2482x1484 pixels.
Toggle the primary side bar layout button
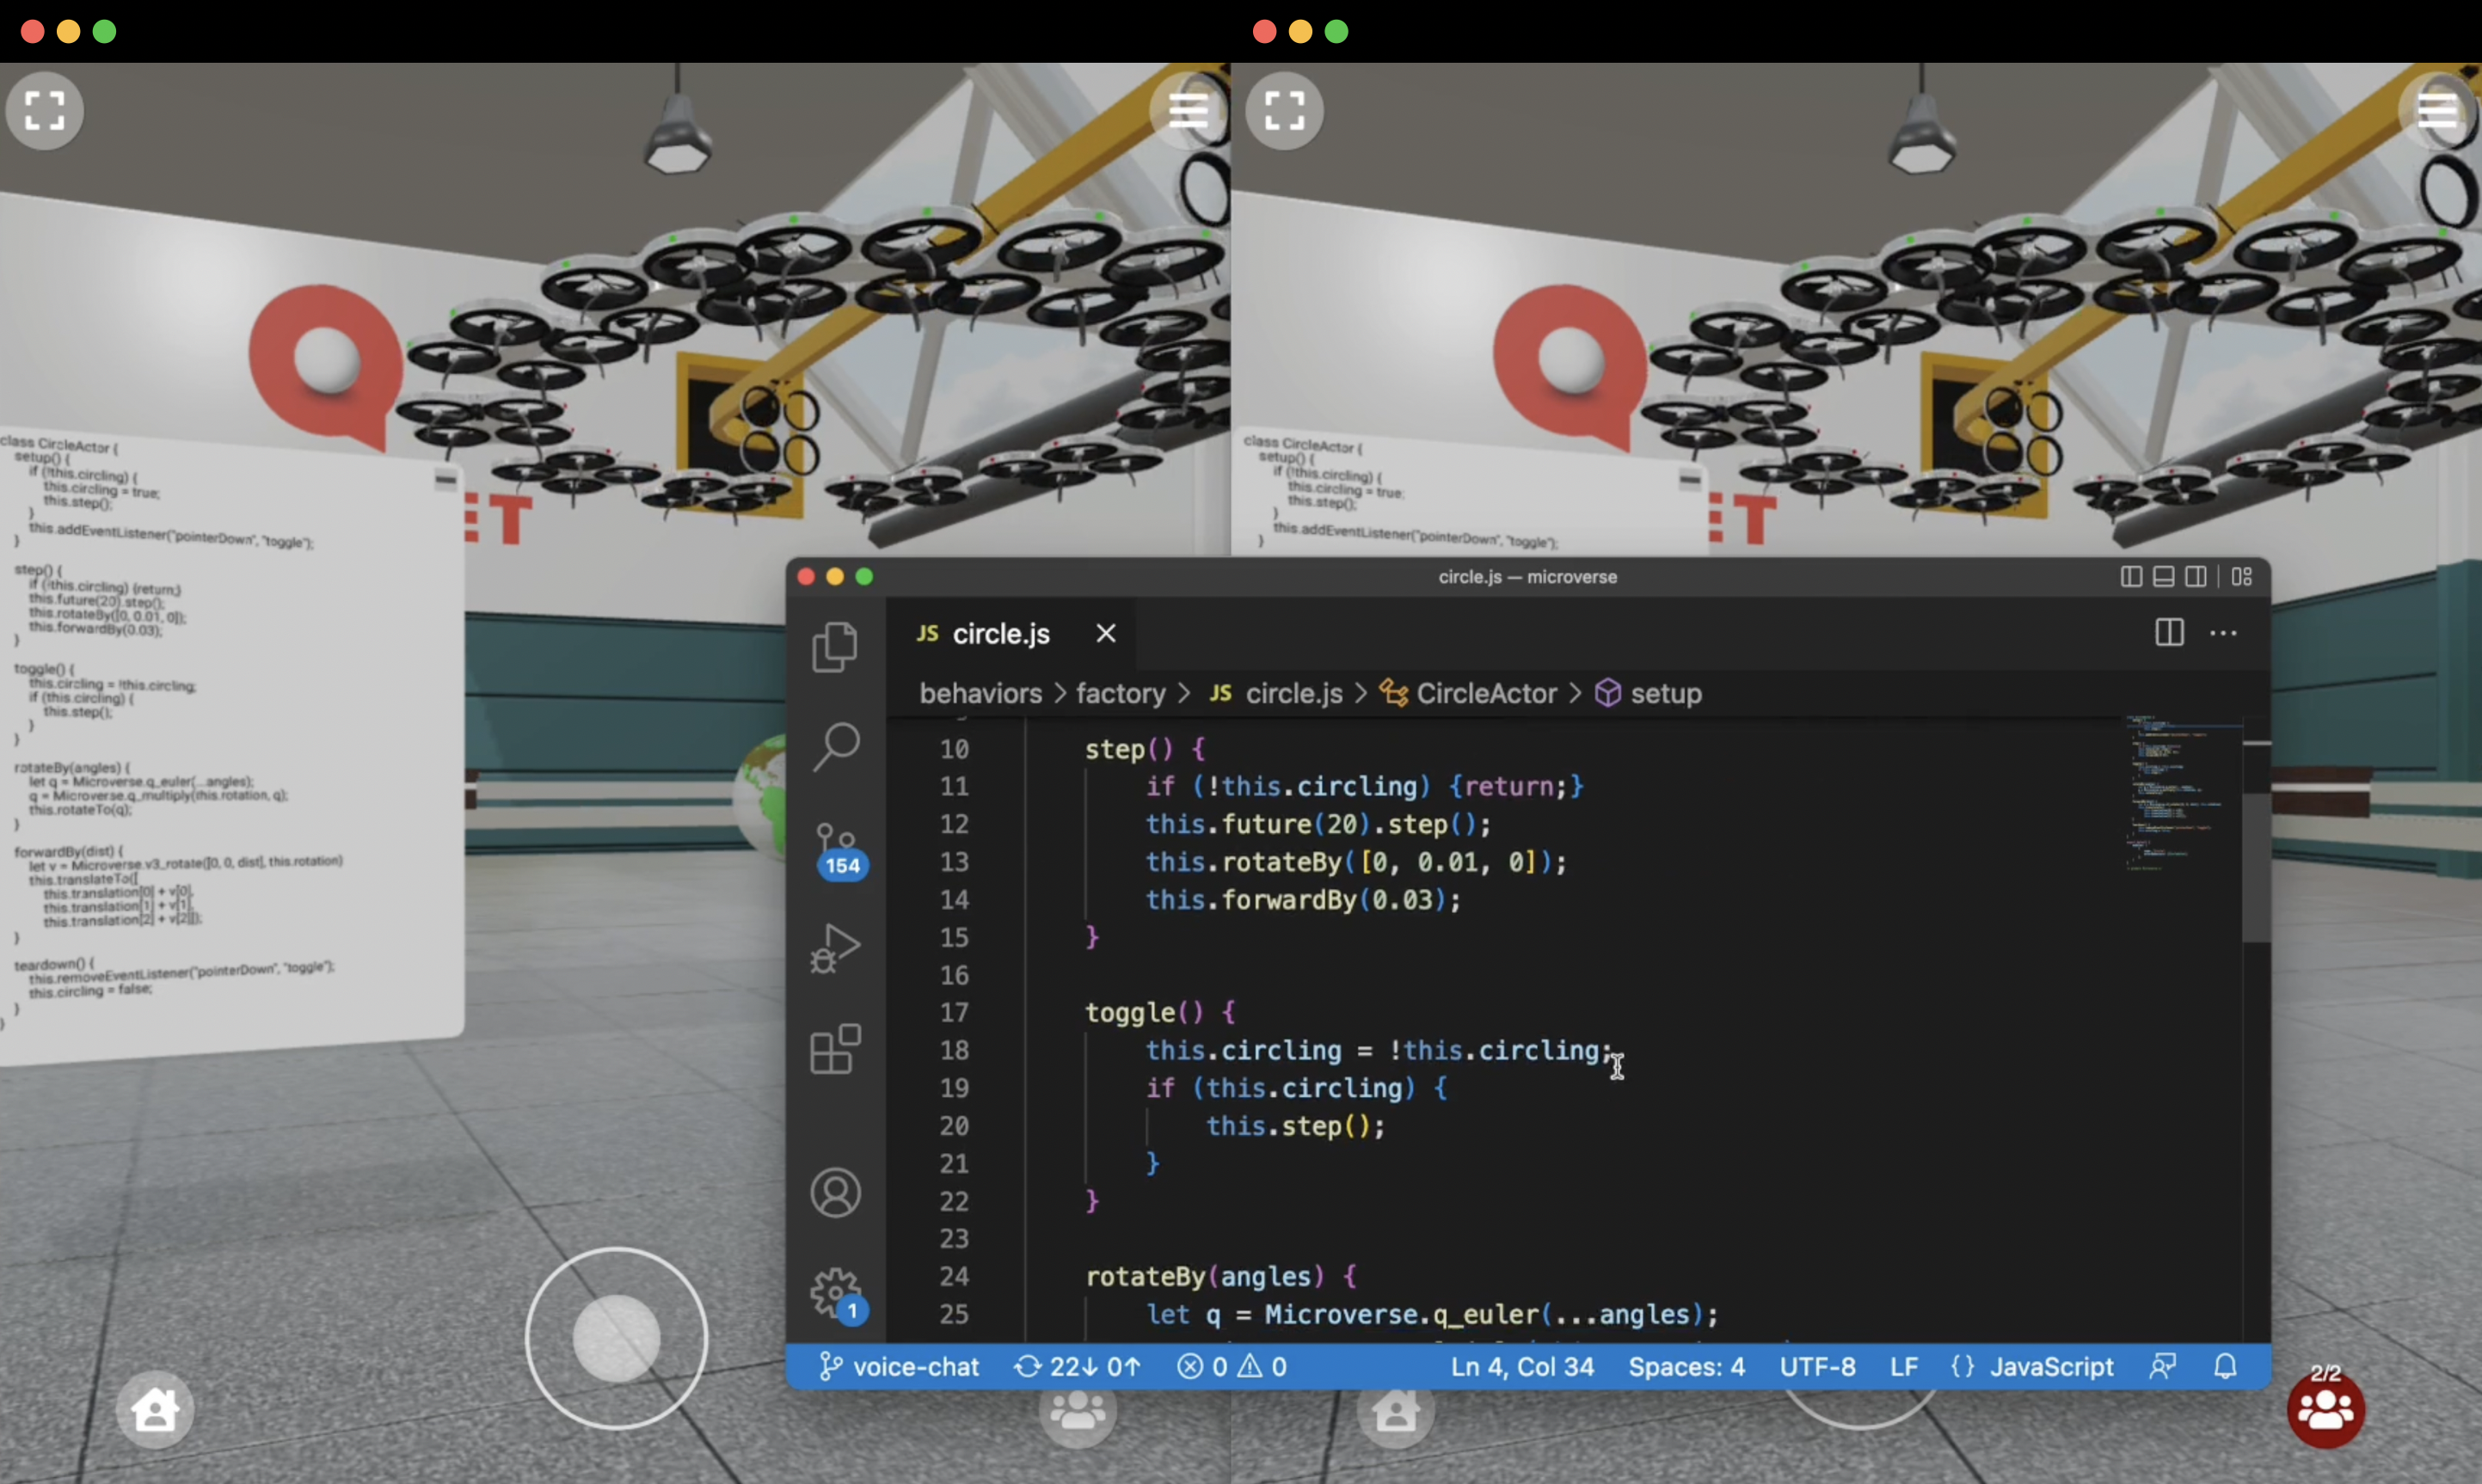pyautogui.click(x=2131, y=577)
